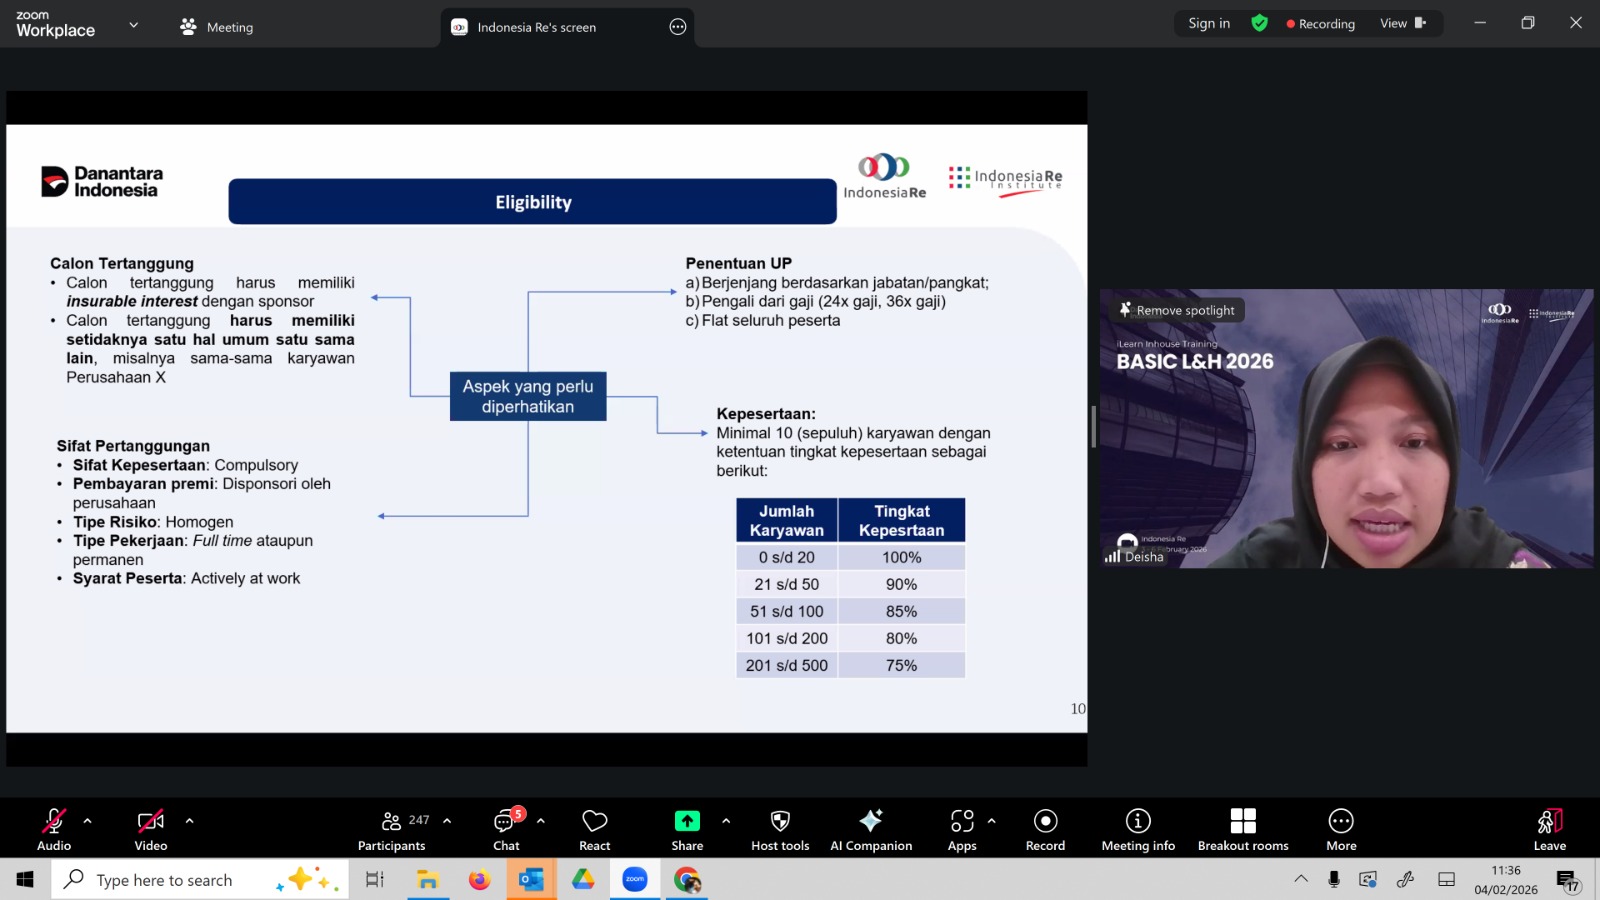Image resolution: width=1600 pixels, height=900 pixels.
Task: Expand the Zoom Workplace dropdown chevron
Action: (134, 25)
